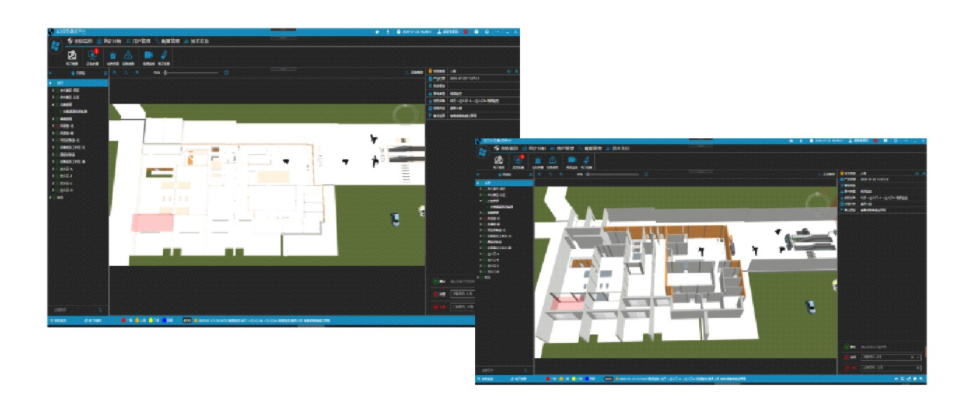This screenshot has height=400, width=955.
Task: Click the home icon in left window's title bar
Action: coord(376,32)
